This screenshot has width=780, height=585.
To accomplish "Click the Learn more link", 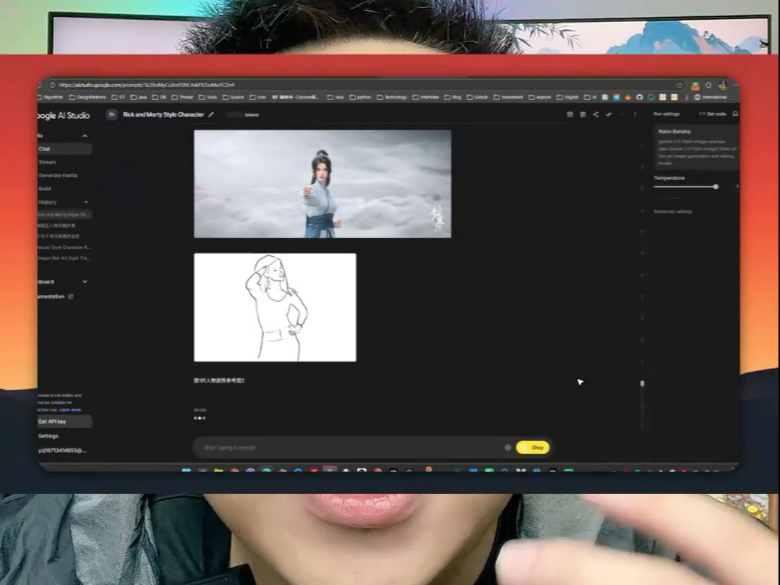I will pos(70,410).
